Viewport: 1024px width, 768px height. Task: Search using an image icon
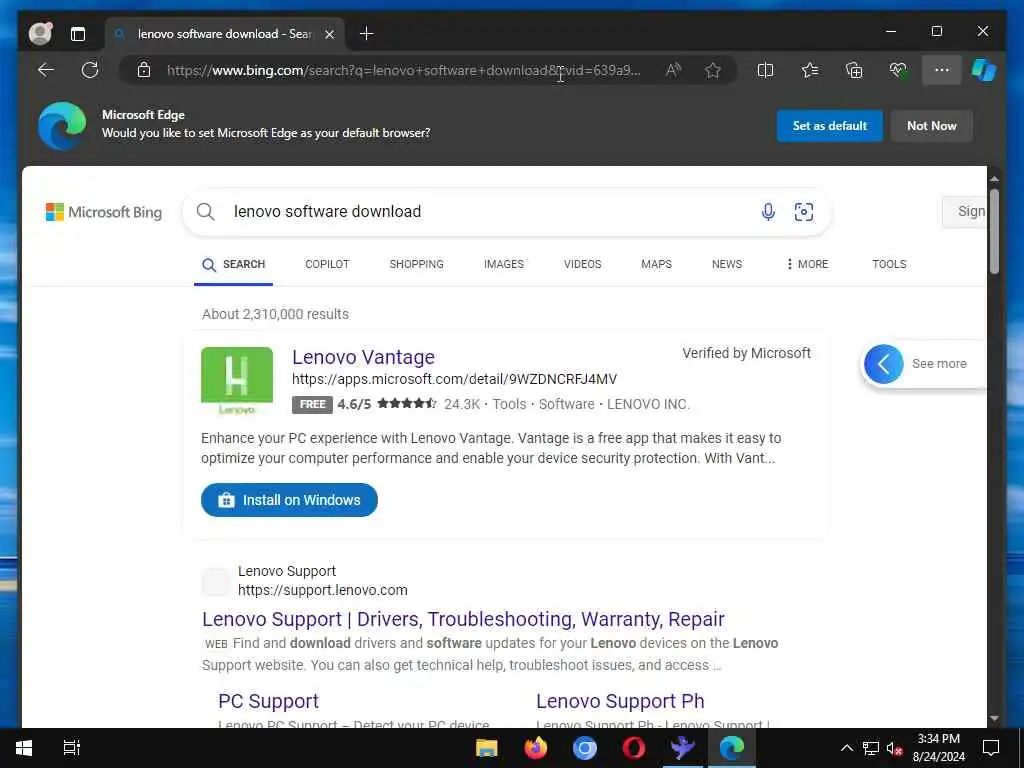(x=803, y=212)
